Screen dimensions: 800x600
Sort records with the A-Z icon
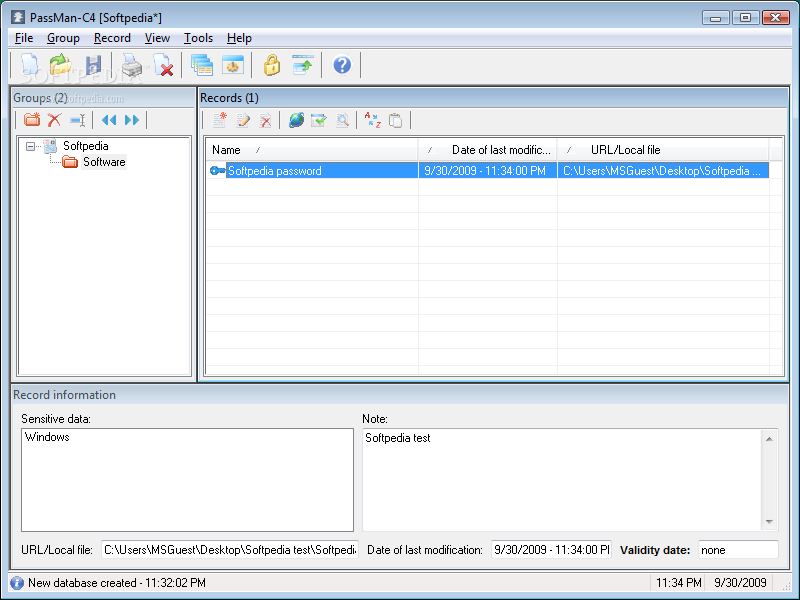point(372,120)
